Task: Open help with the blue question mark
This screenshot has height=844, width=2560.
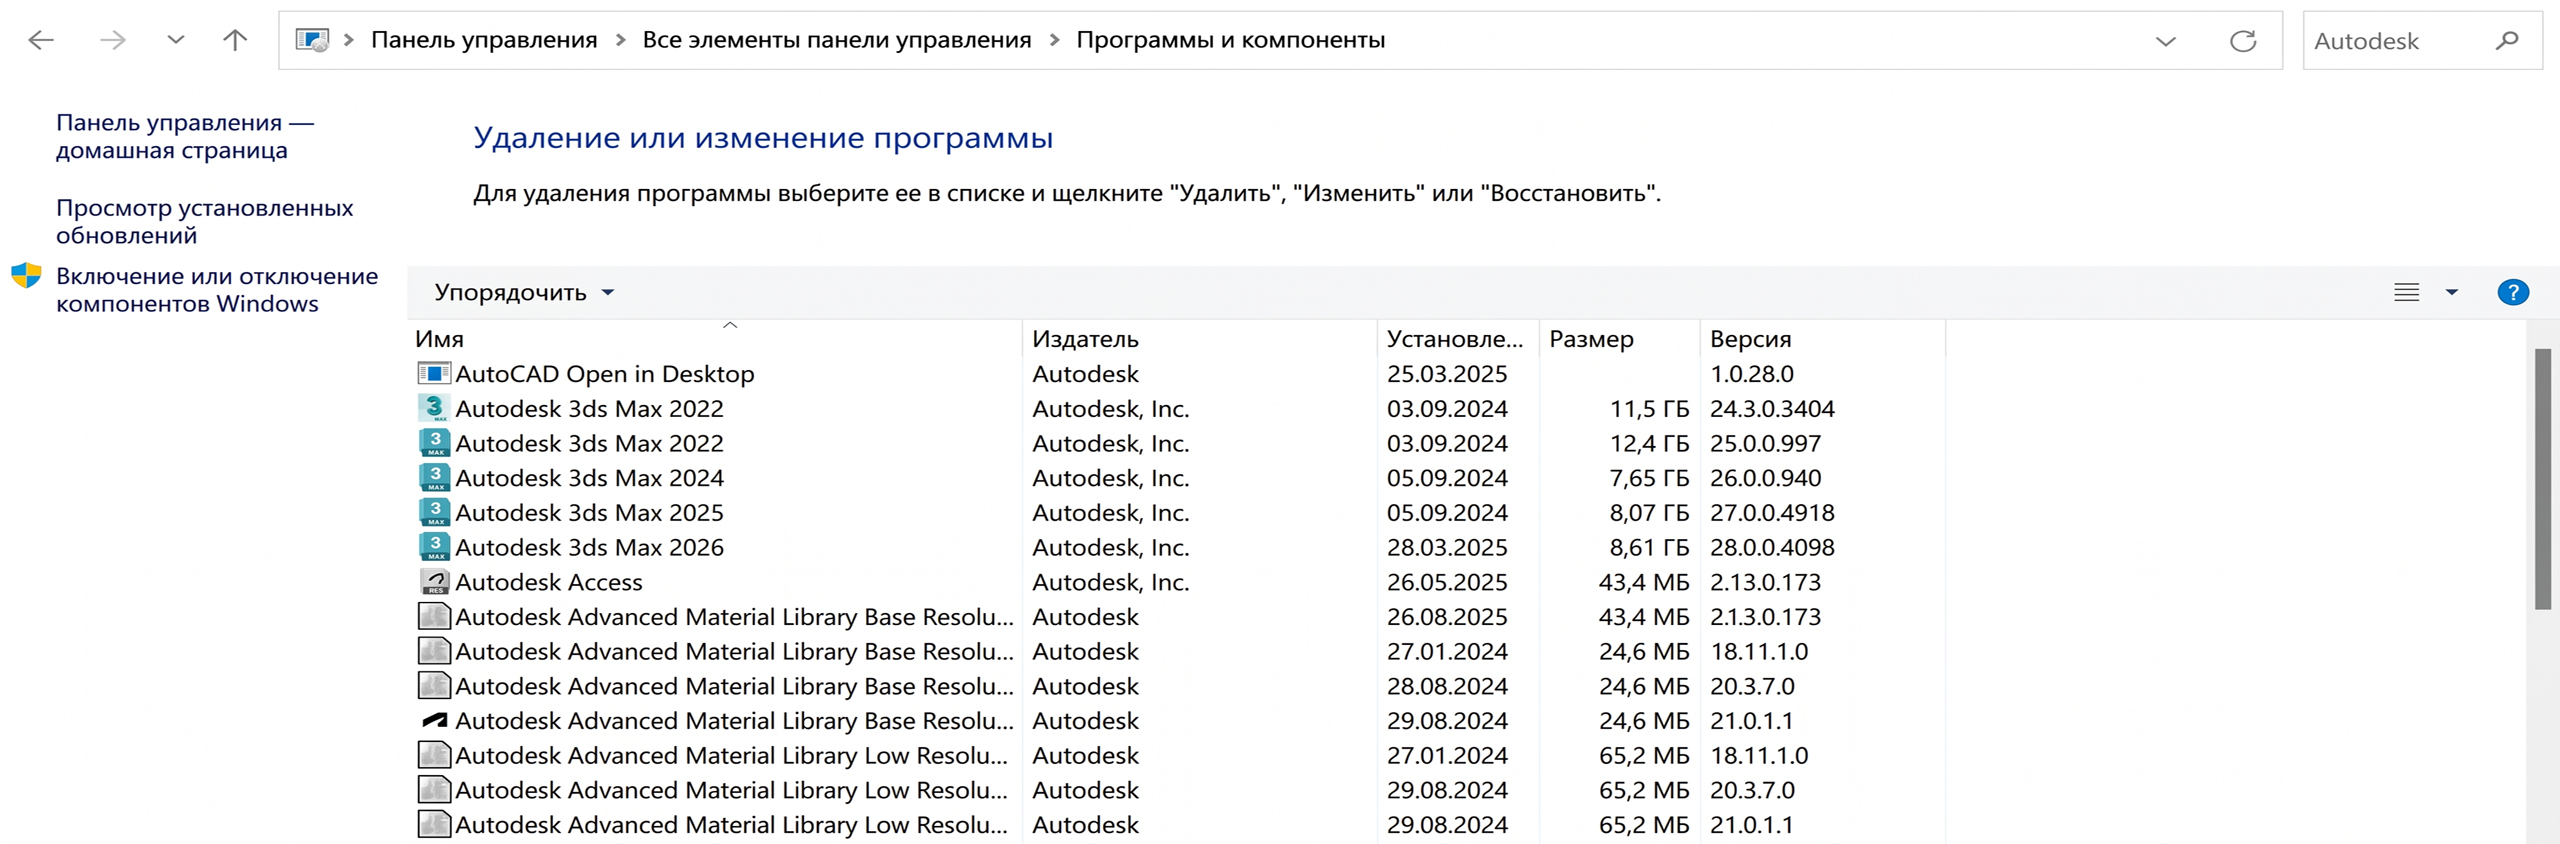Action: point(2513,292)
